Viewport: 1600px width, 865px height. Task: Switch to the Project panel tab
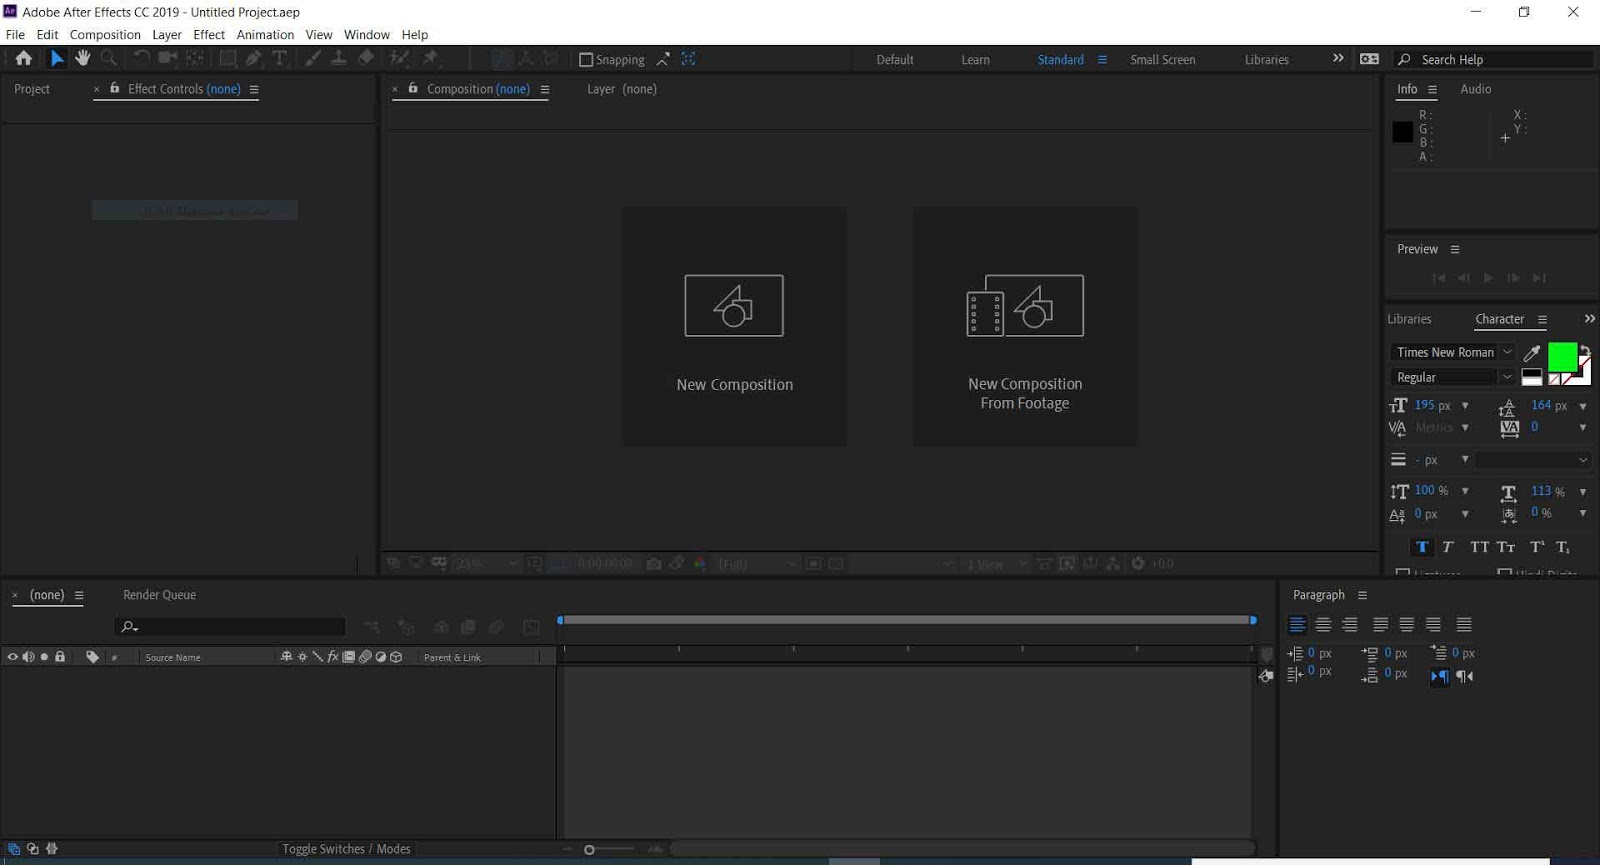tap(32, 89)
